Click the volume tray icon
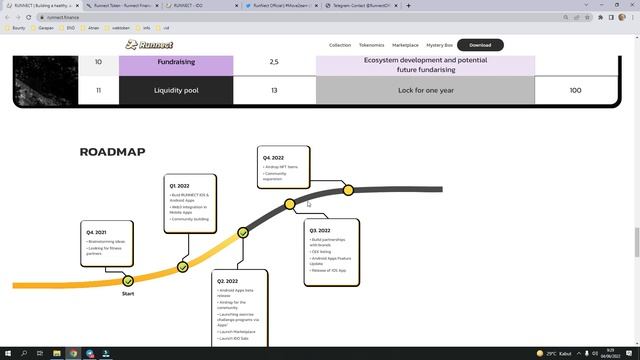This screenshot has height=360, width=640. [x=595, y=353]
